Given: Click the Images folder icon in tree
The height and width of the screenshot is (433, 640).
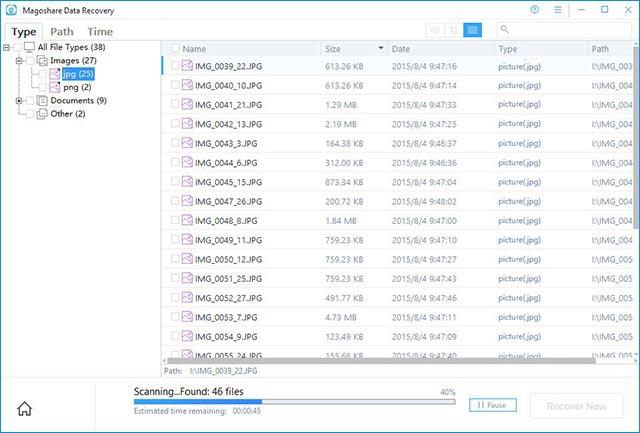Looking at the screenshot, I should 42,61.
